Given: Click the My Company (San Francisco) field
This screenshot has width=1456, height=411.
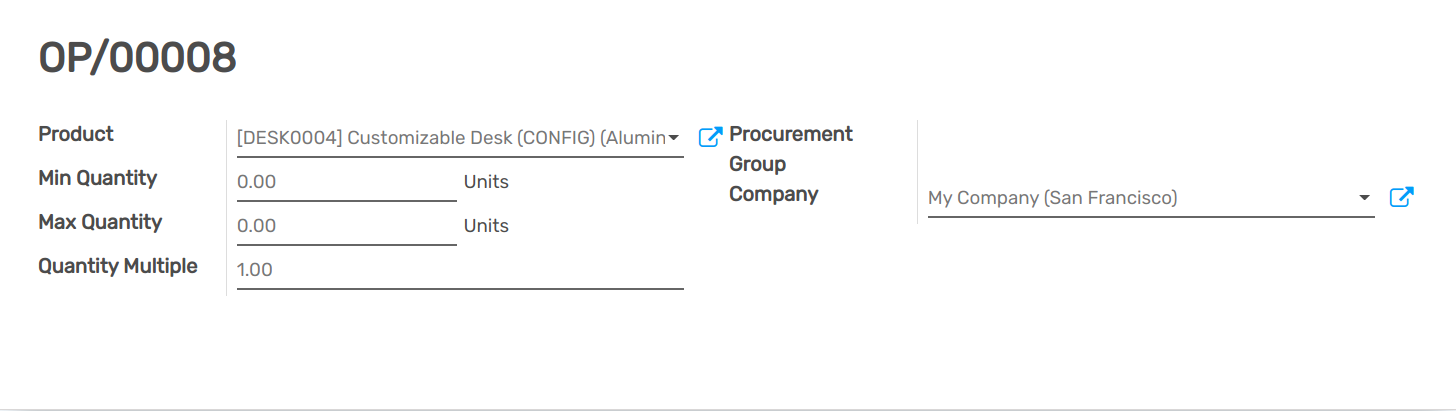Looking at the screenshot, I should pos(1140,198).
